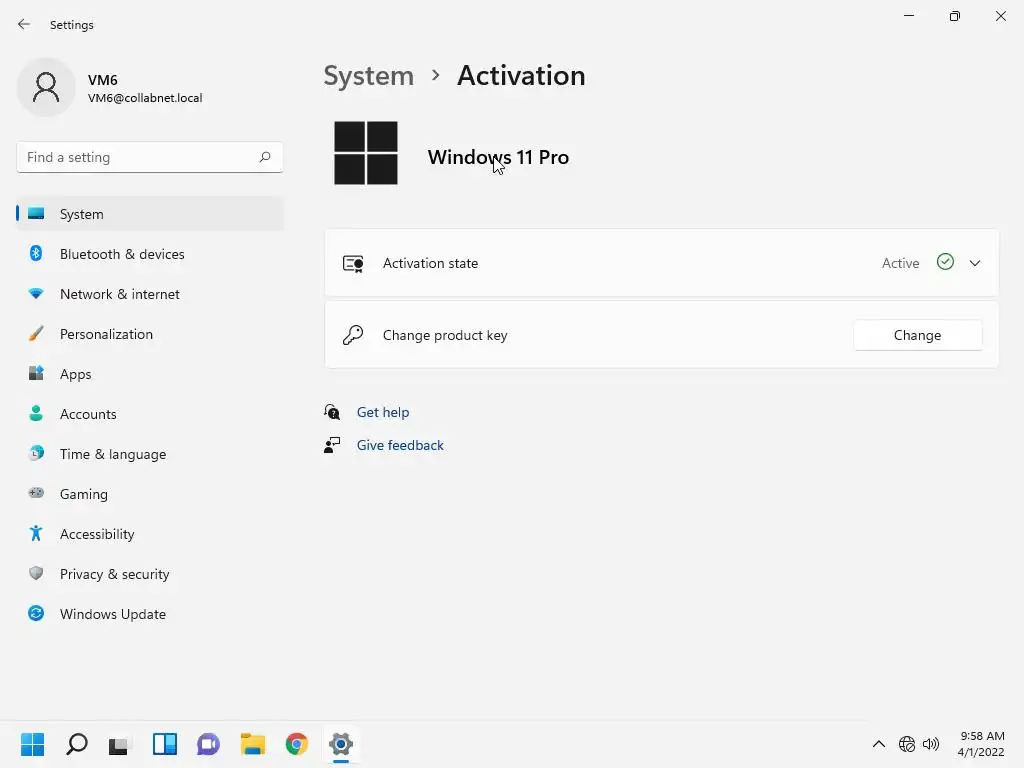Click the Find a setting search box
The width and height of the screenshot is (1024, 768).
pos(138,157)
